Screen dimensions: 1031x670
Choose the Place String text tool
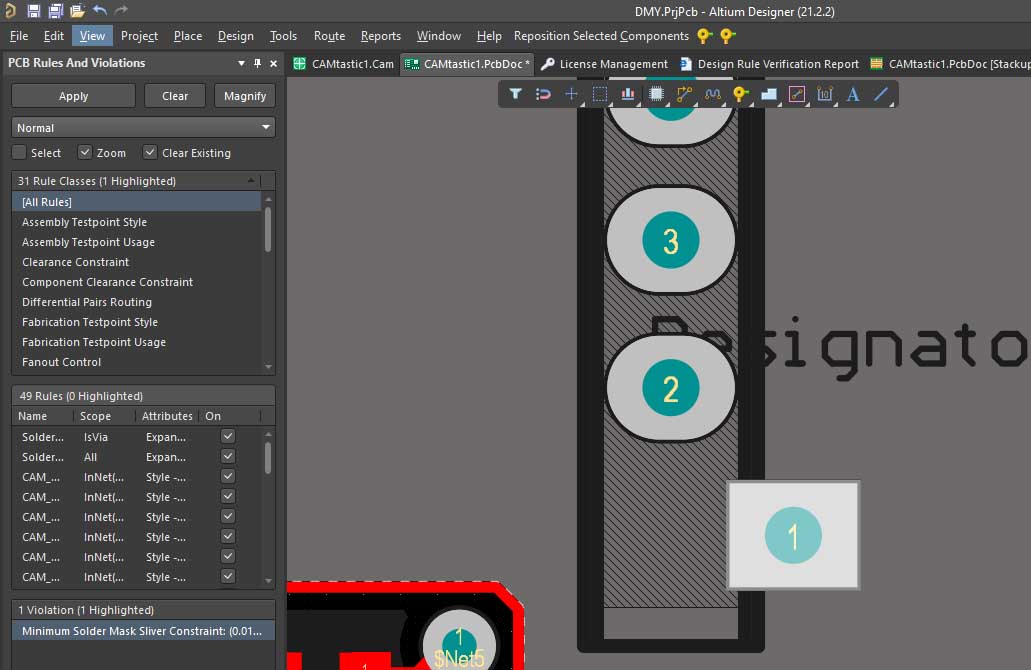853,94
